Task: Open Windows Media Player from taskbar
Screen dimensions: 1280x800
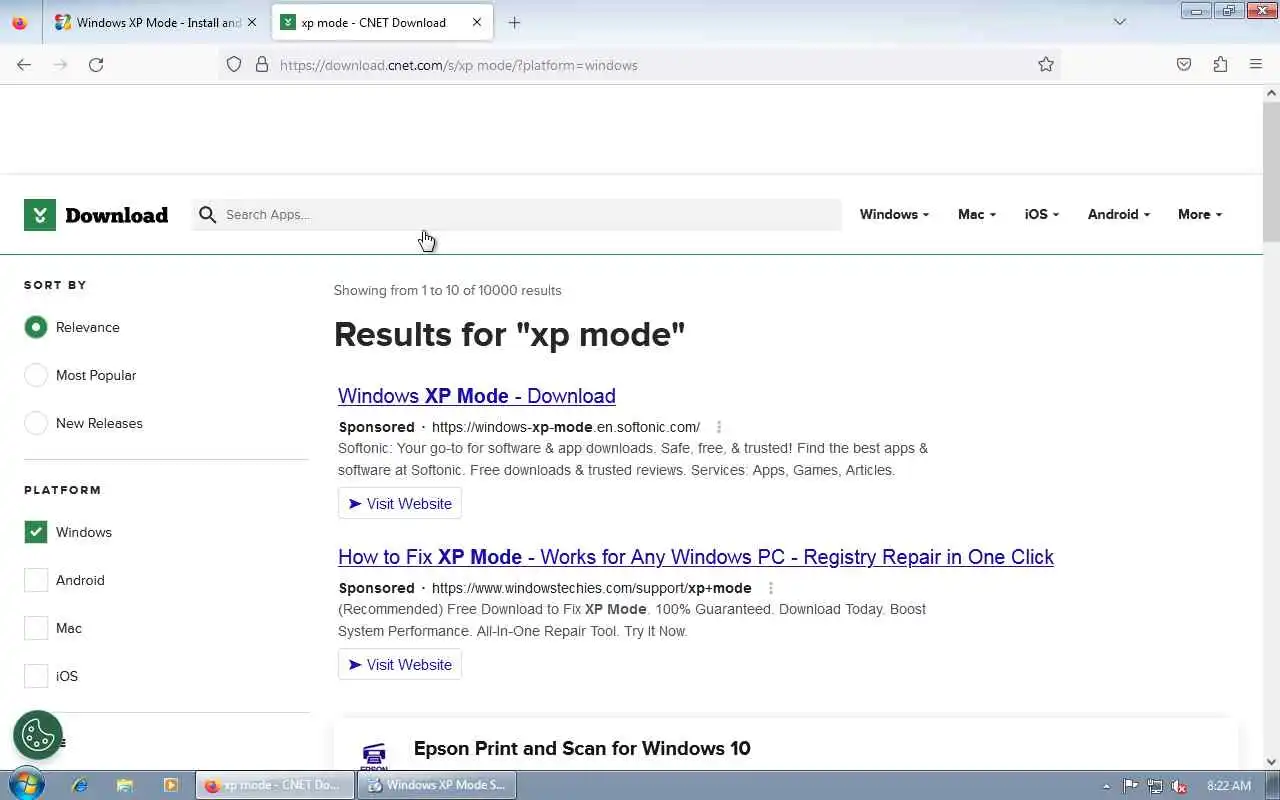Action: click(x=170, y=786)
